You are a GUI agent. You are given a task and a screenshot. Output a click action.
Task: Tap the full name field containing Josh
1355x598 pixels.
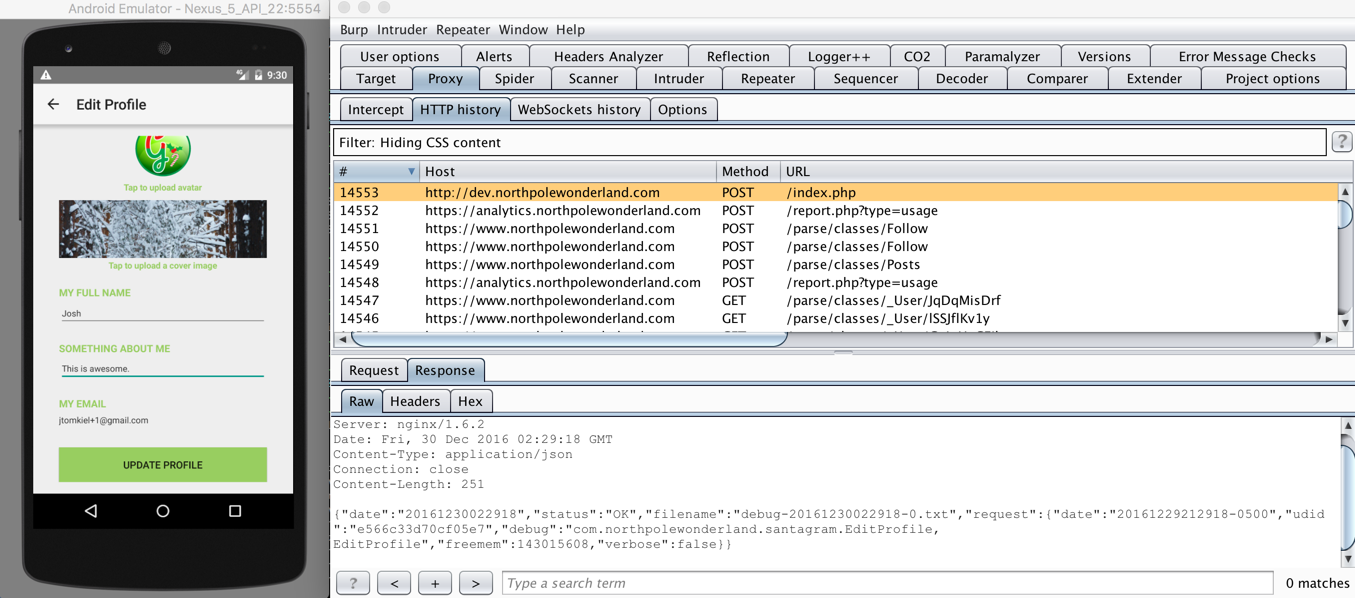[162, 314]
